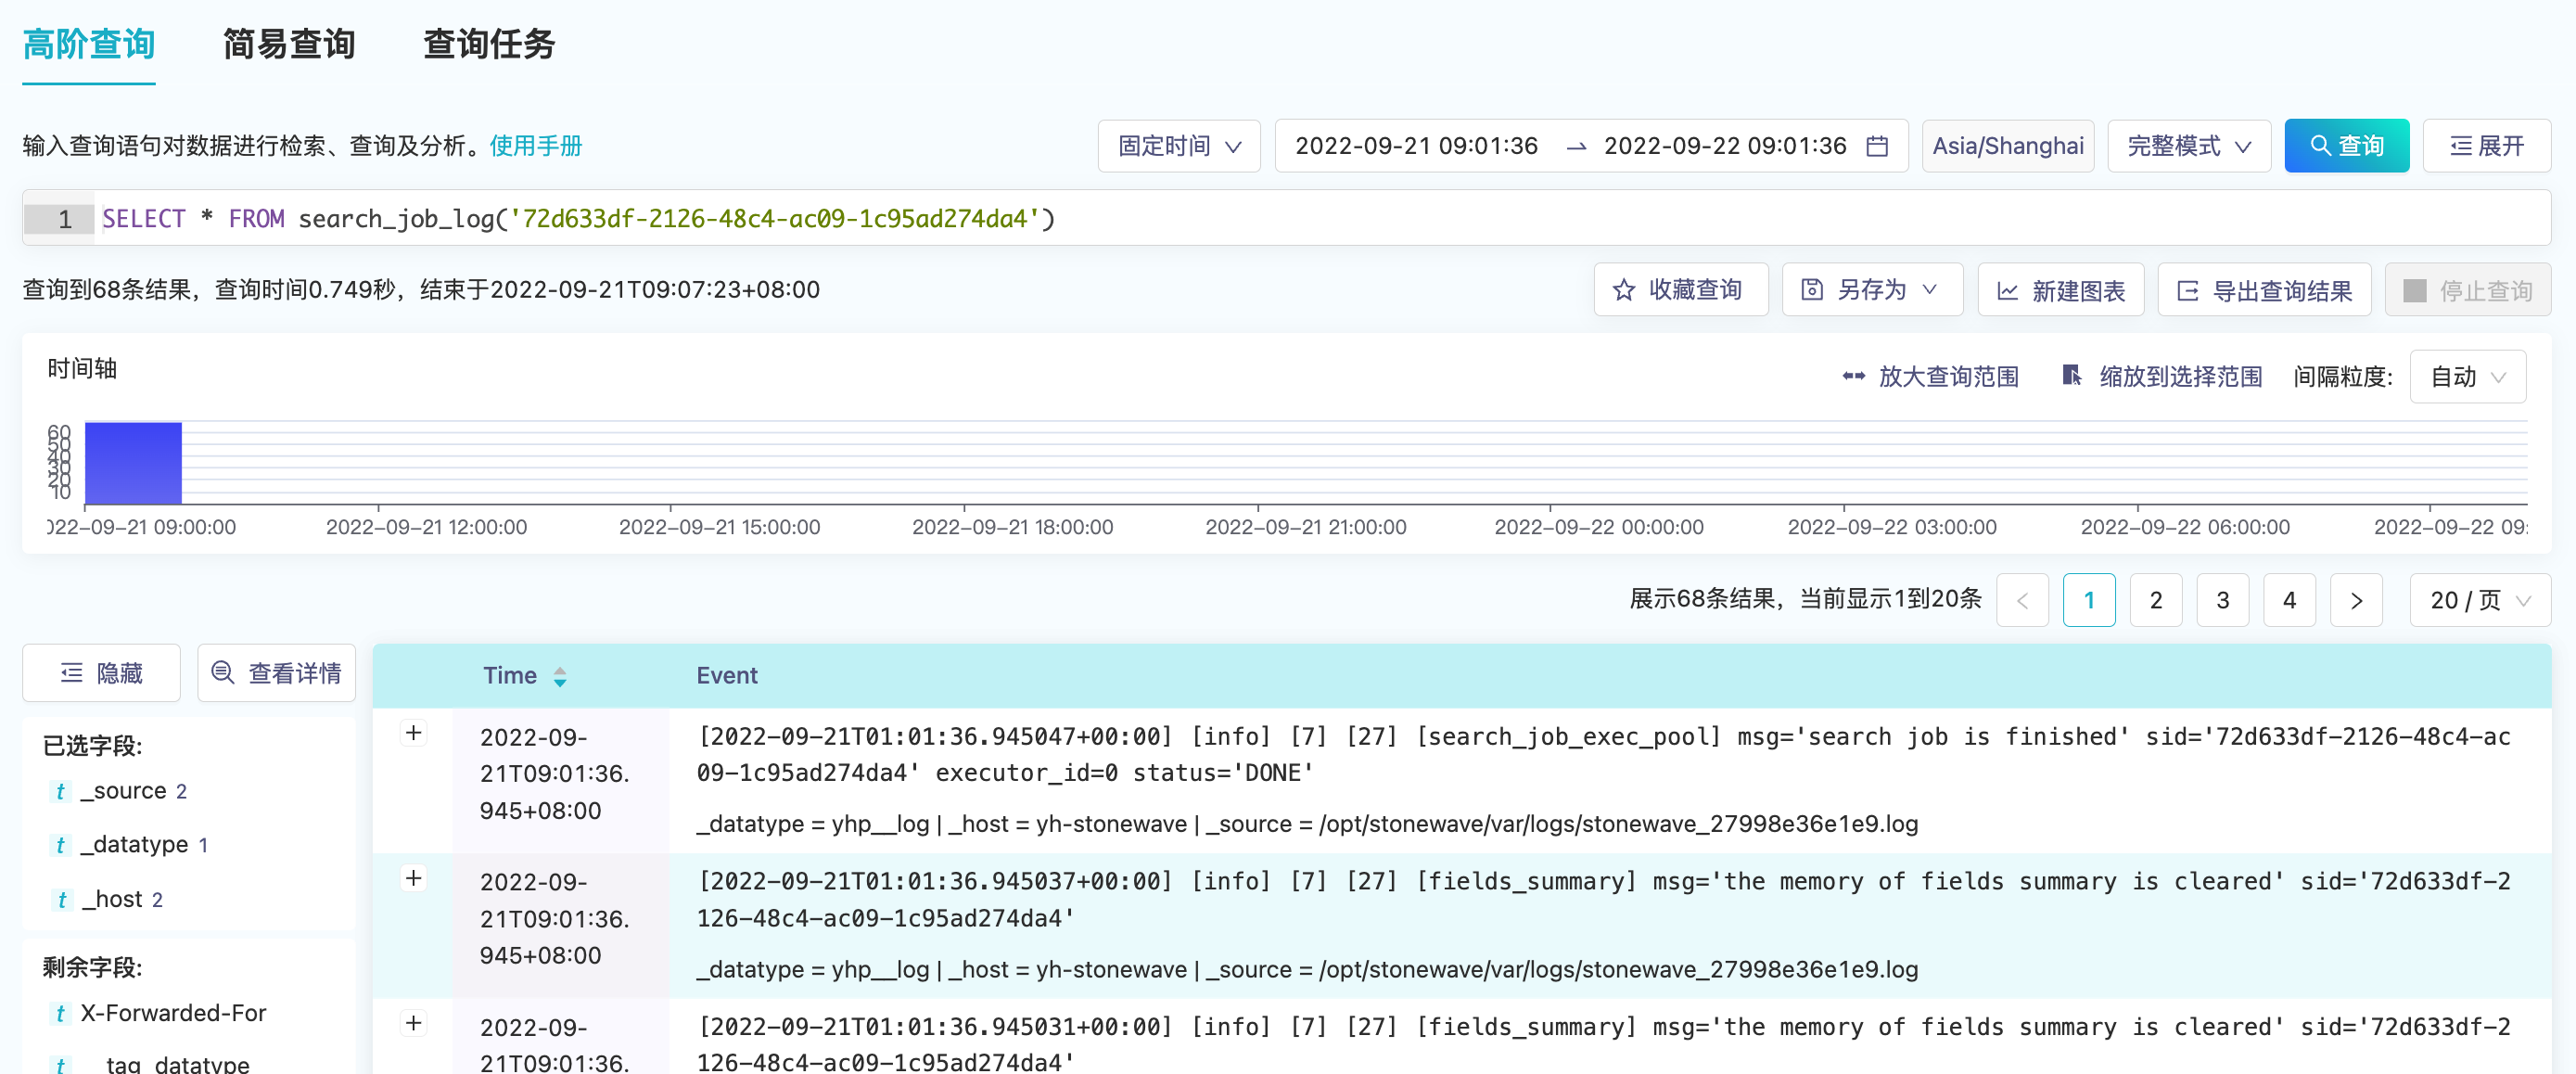
Task: Click the 收藏查询 star button
Action: point(1680,290)
